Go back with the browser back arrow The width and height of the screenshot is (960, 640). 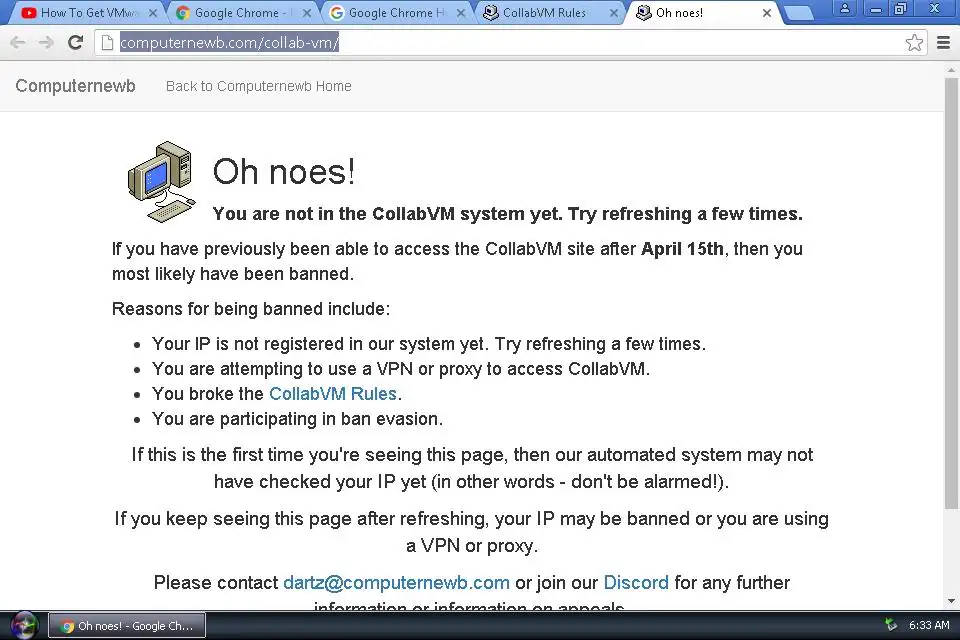(18, 42)
